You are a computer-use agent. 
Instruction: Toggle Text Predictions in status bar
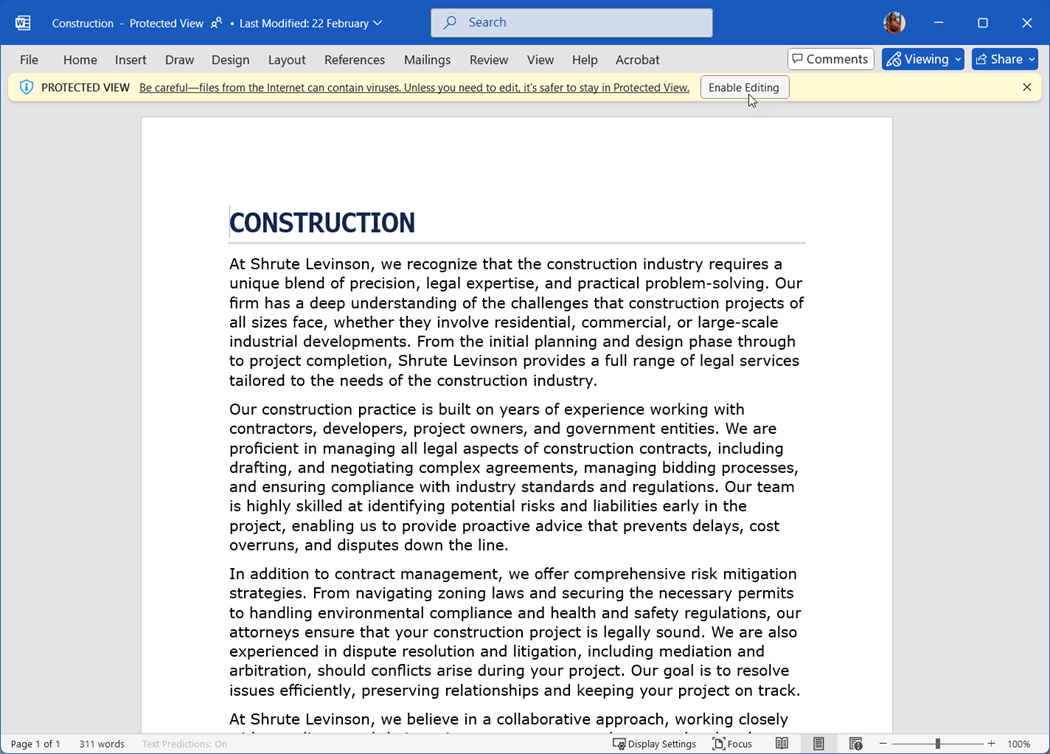184,744
